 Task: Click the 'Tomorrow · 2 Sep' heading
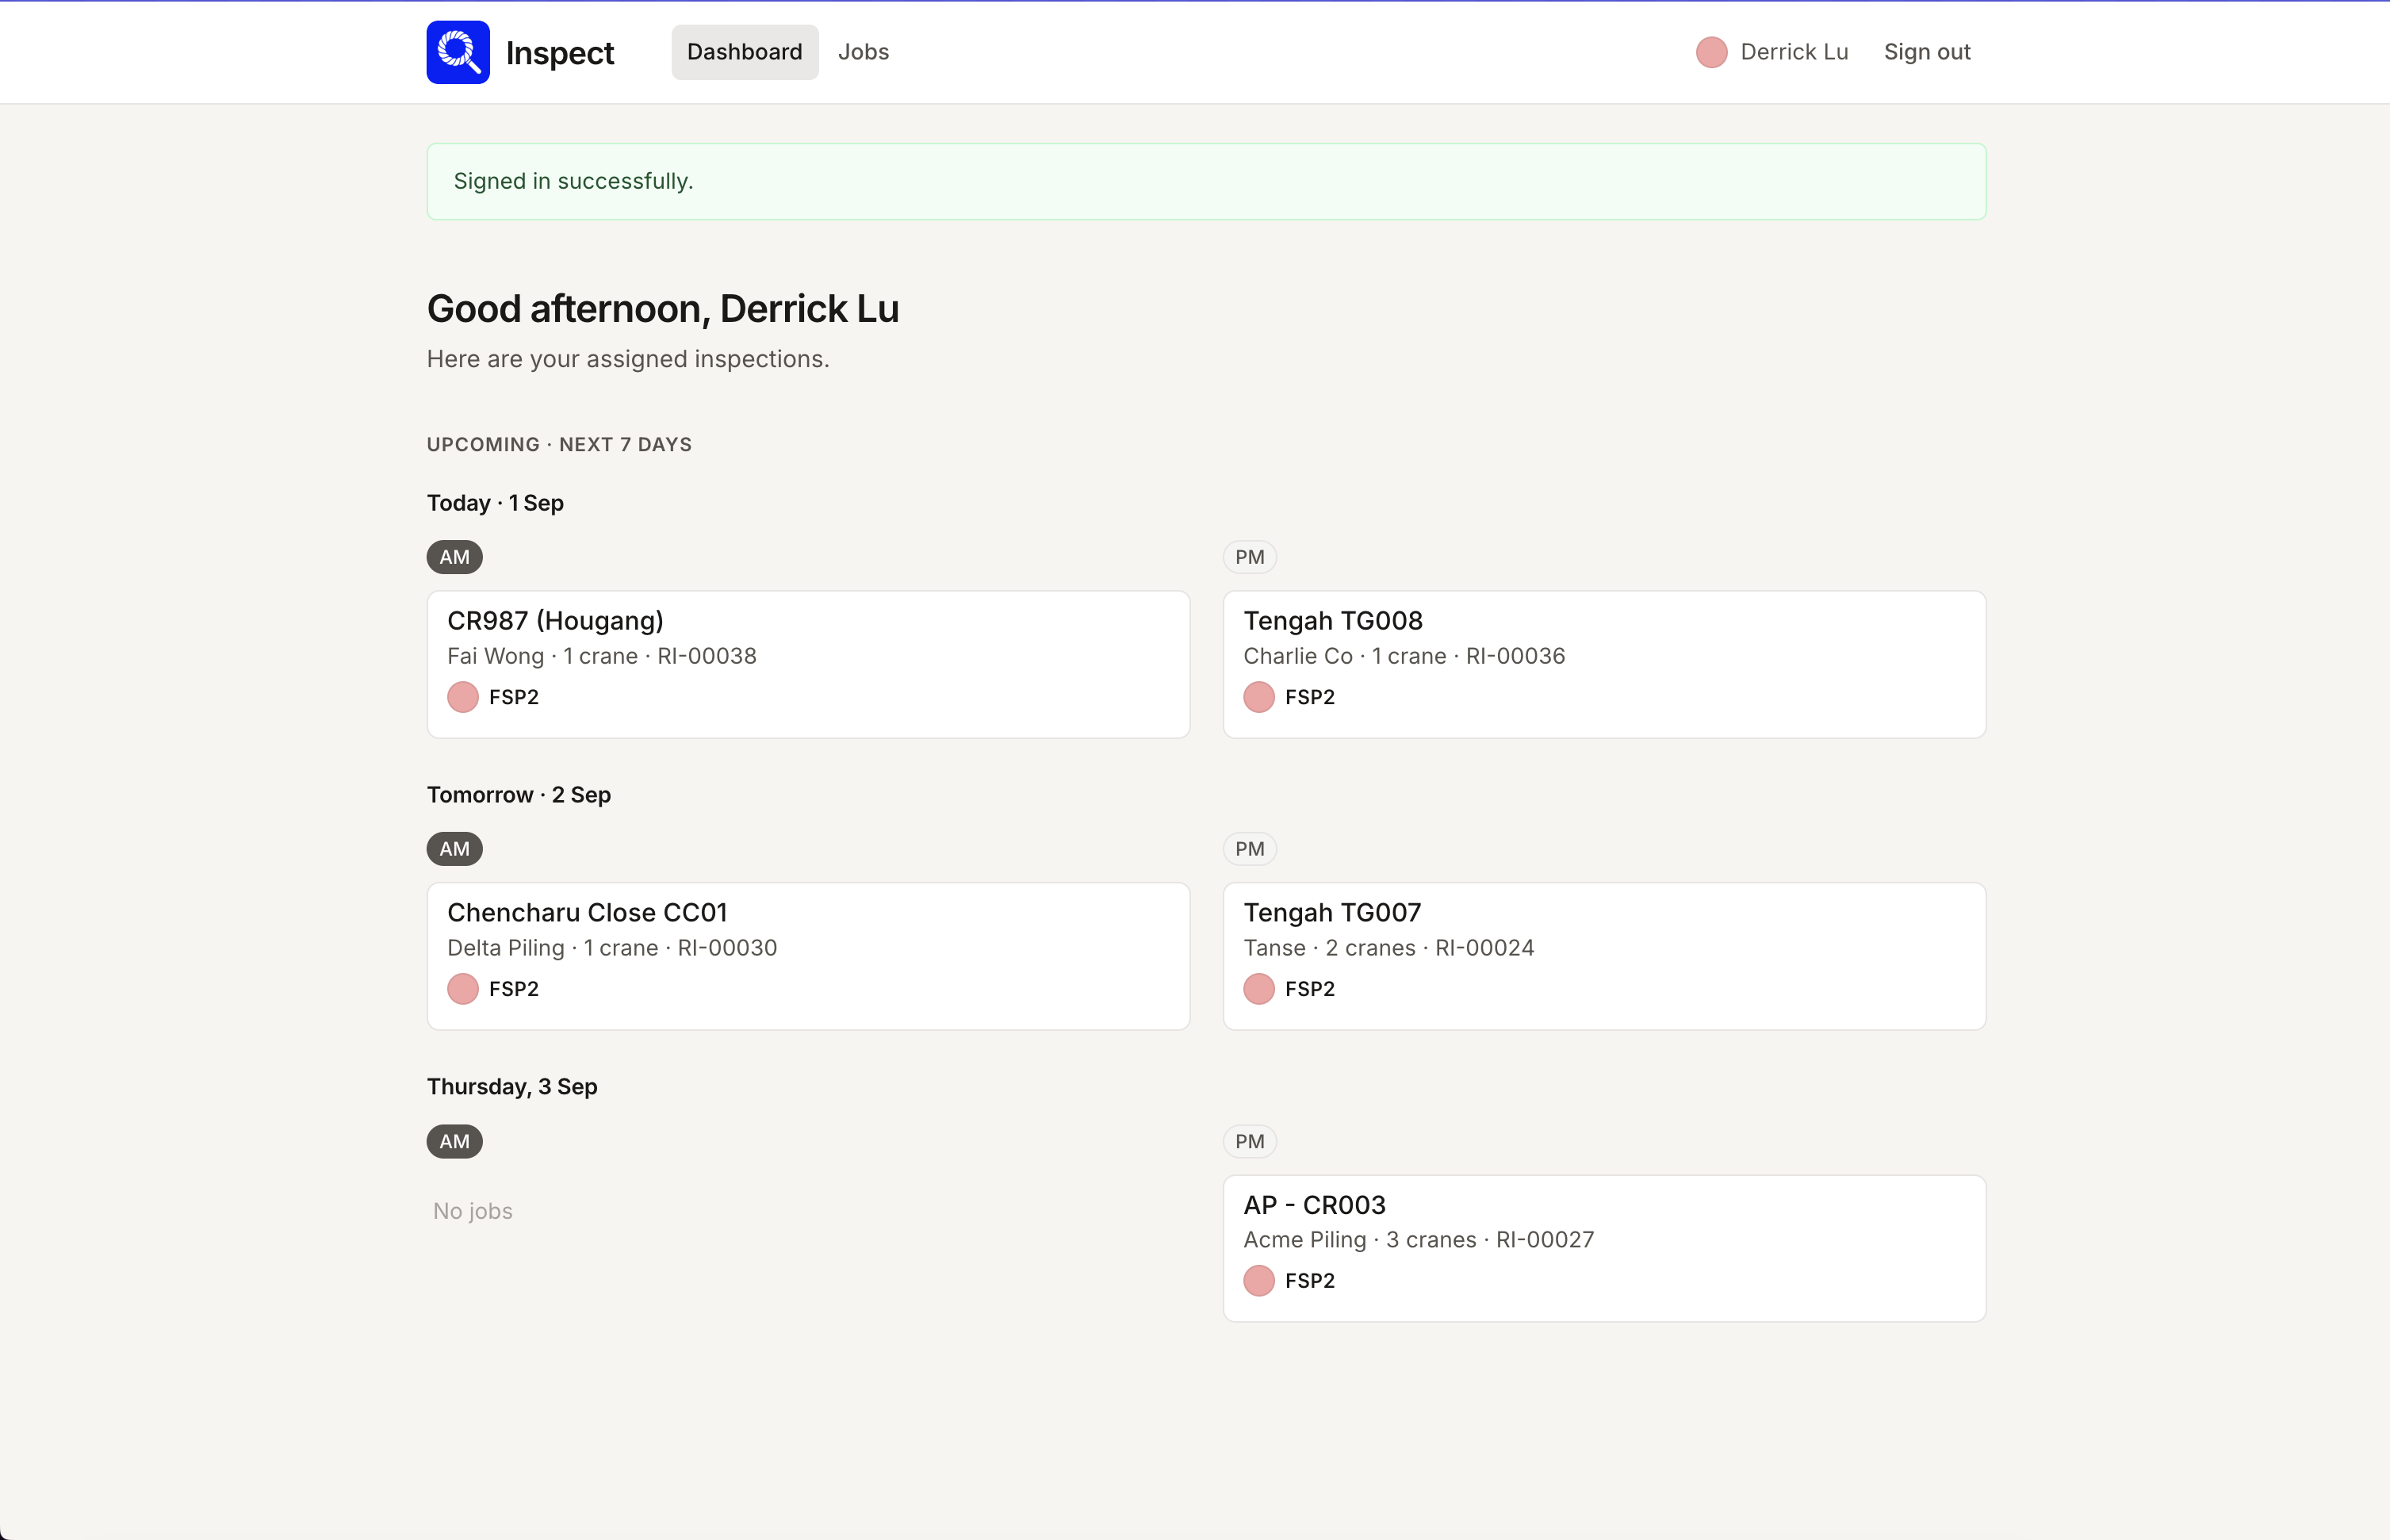[x=519, y=795]
